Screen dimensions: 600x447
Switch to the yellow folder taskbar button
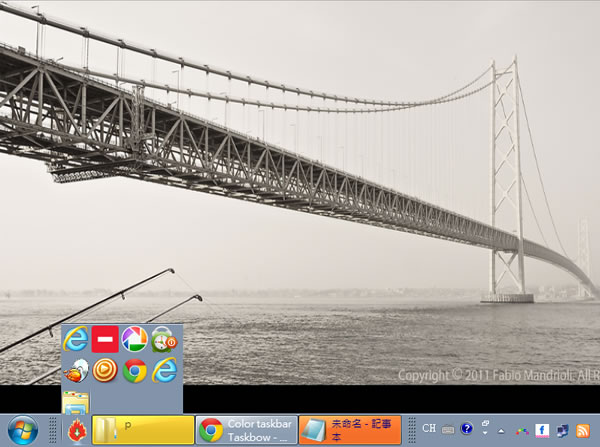pos(142,430)
